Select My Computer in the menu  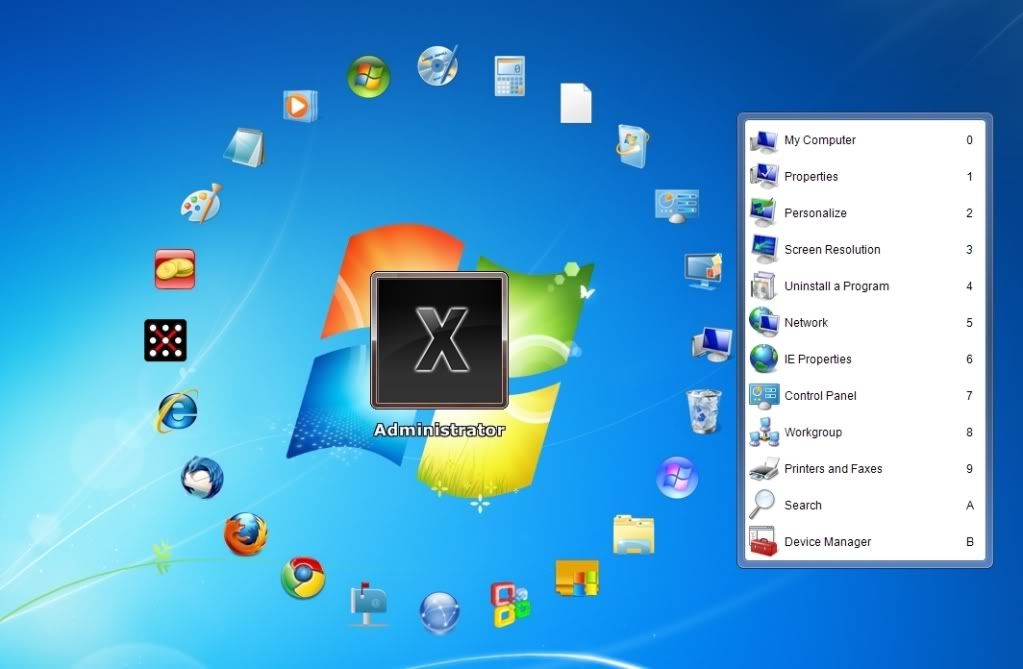(x=864, y=140)
